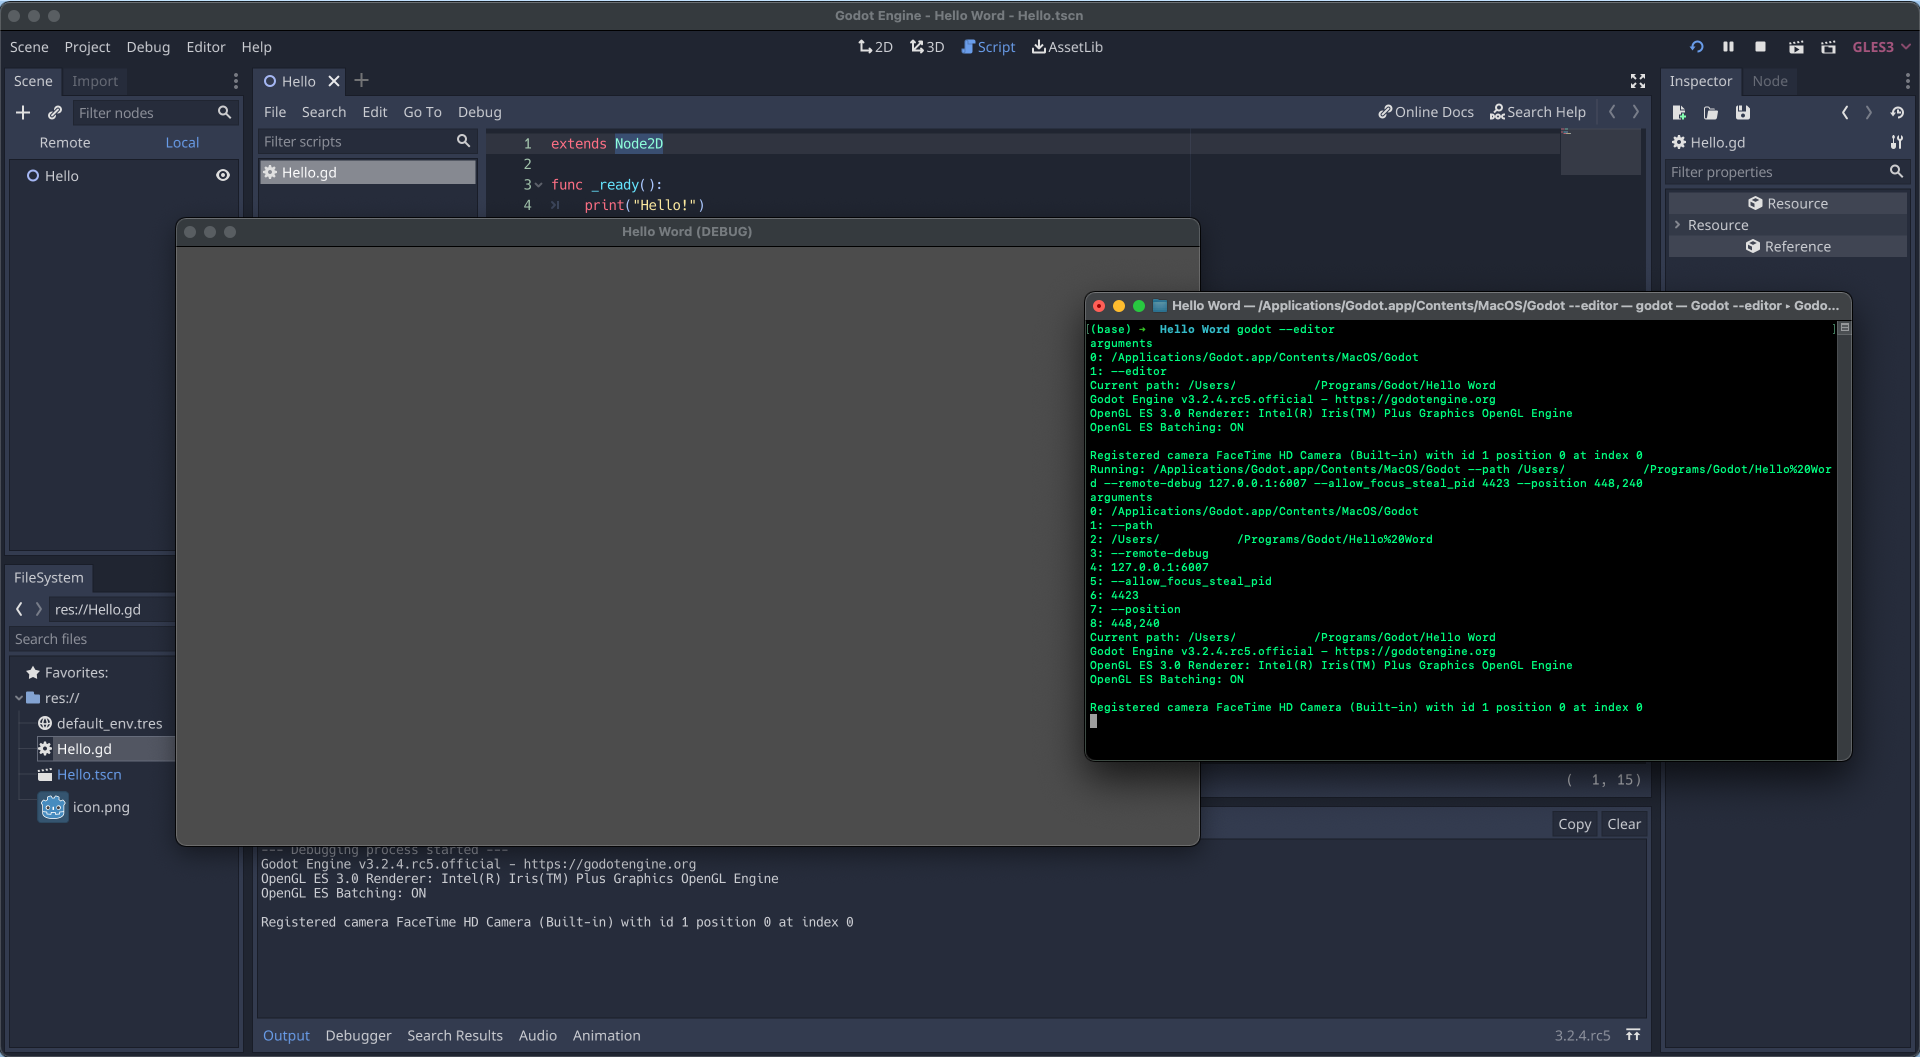
Task: Go to previous edited object in Inspector
Action: [x=1845, y=113]
